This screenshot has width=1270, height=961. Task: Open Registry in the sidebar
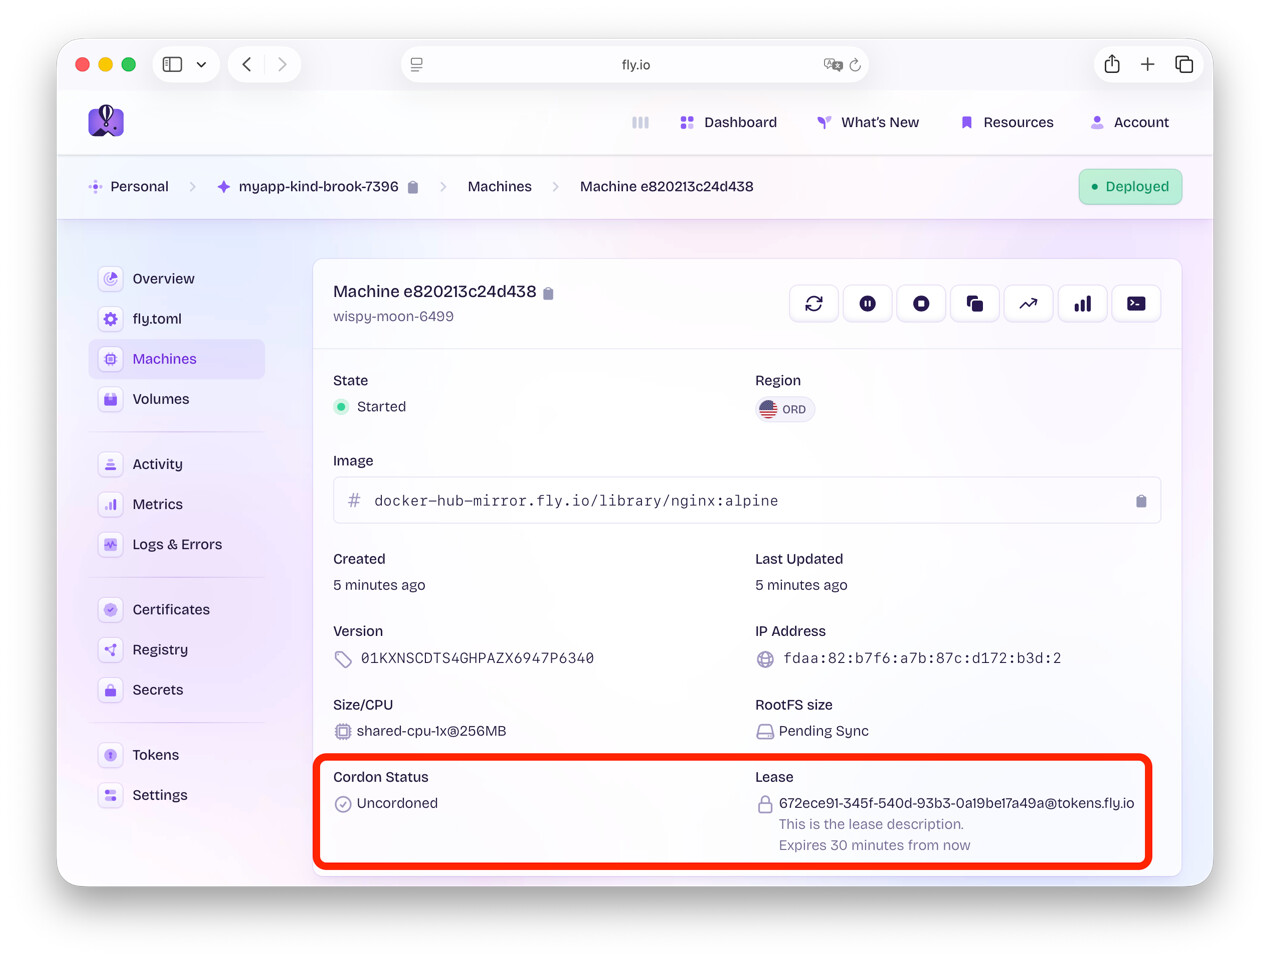point(177,649)
